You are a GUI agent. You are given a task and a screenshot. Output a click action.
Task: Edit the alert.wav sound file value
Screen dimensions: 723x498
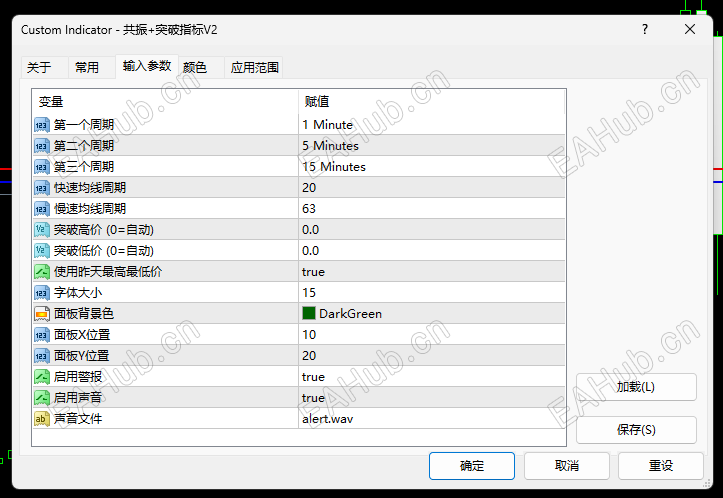point(432,419)
